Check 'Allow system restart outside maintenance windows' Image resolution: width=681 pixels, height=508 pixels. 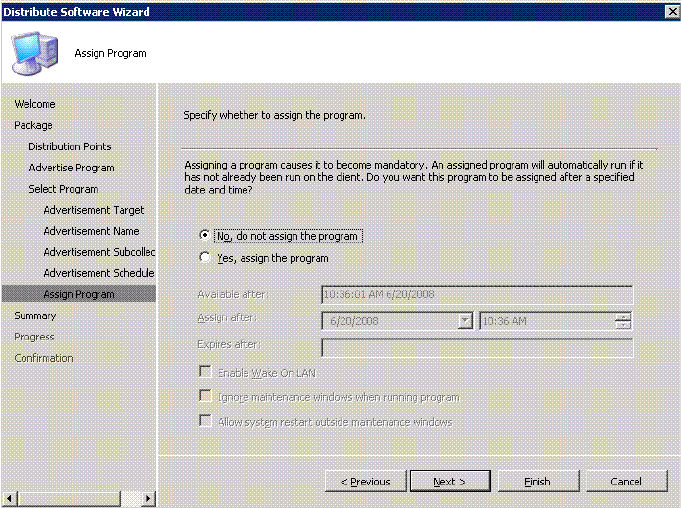click(x=205, y=421)
